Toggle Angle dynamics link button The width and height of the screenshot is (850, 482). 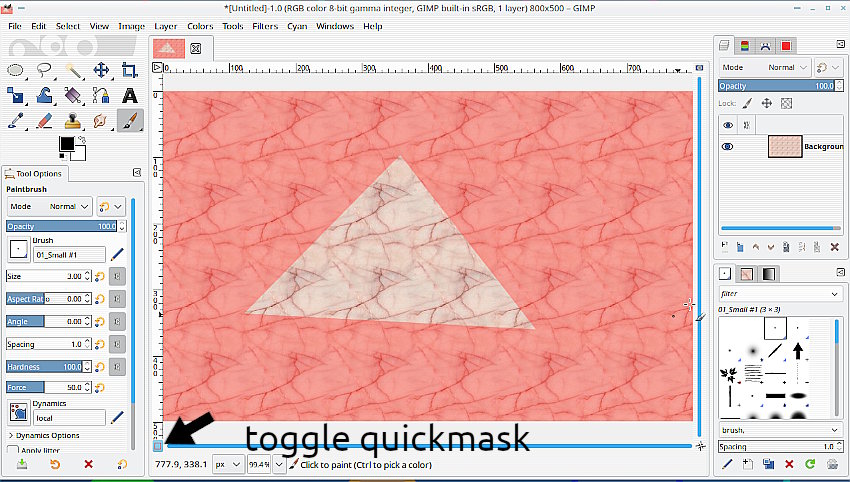[117, 322]
